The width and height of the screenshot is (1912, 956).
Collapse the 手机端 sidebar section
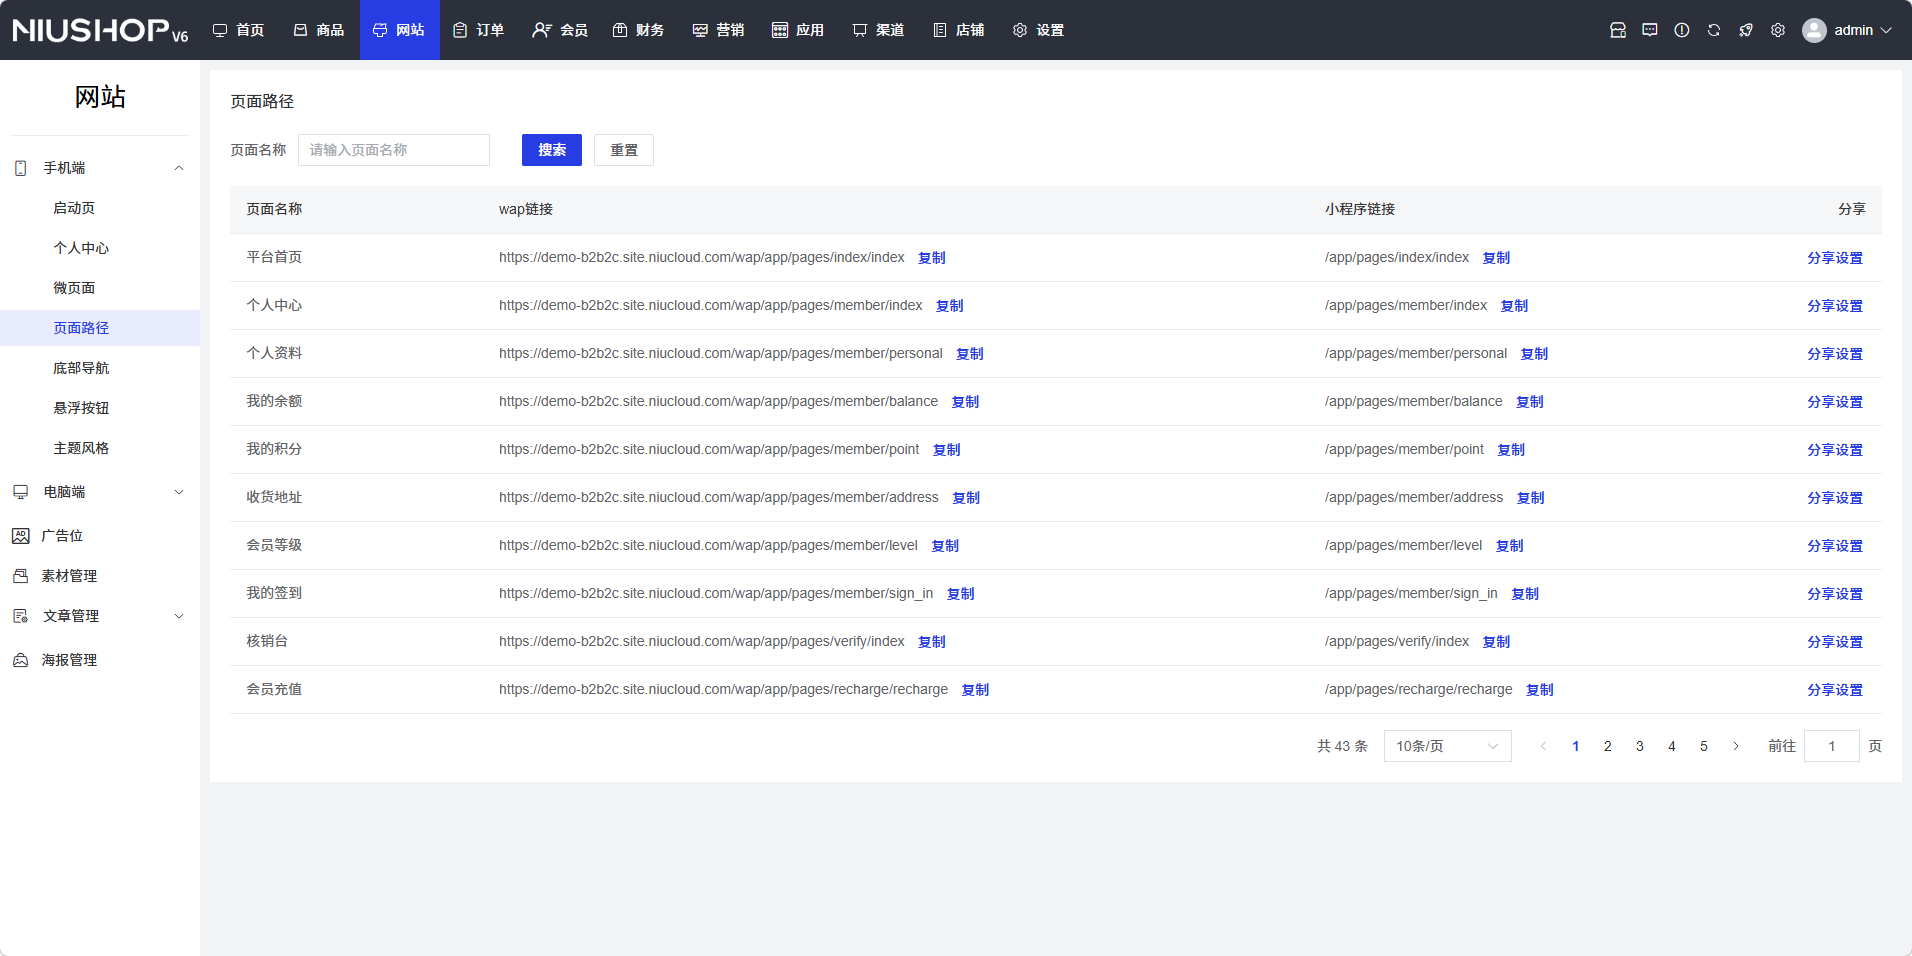pyautogui.click(x=179, y=168)
